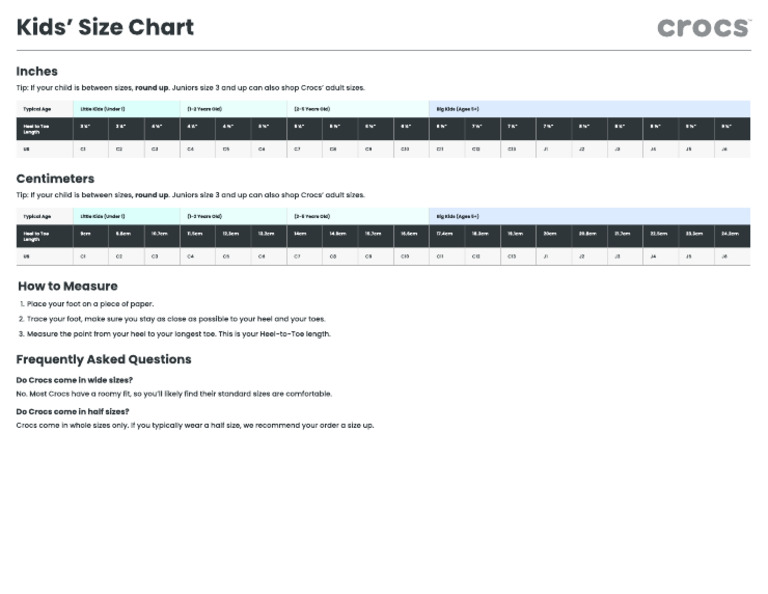Screen dimensions: 768x594
Task: Click the Crocs logo
Action: coord(703,27)
